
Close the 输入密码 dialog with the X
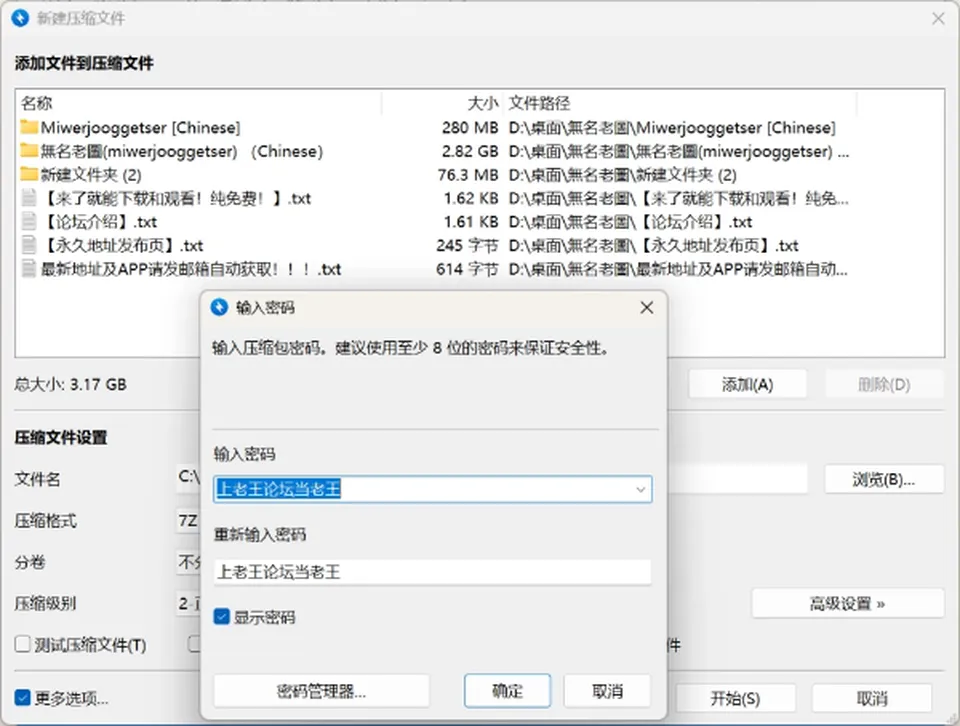coord(647,307)
